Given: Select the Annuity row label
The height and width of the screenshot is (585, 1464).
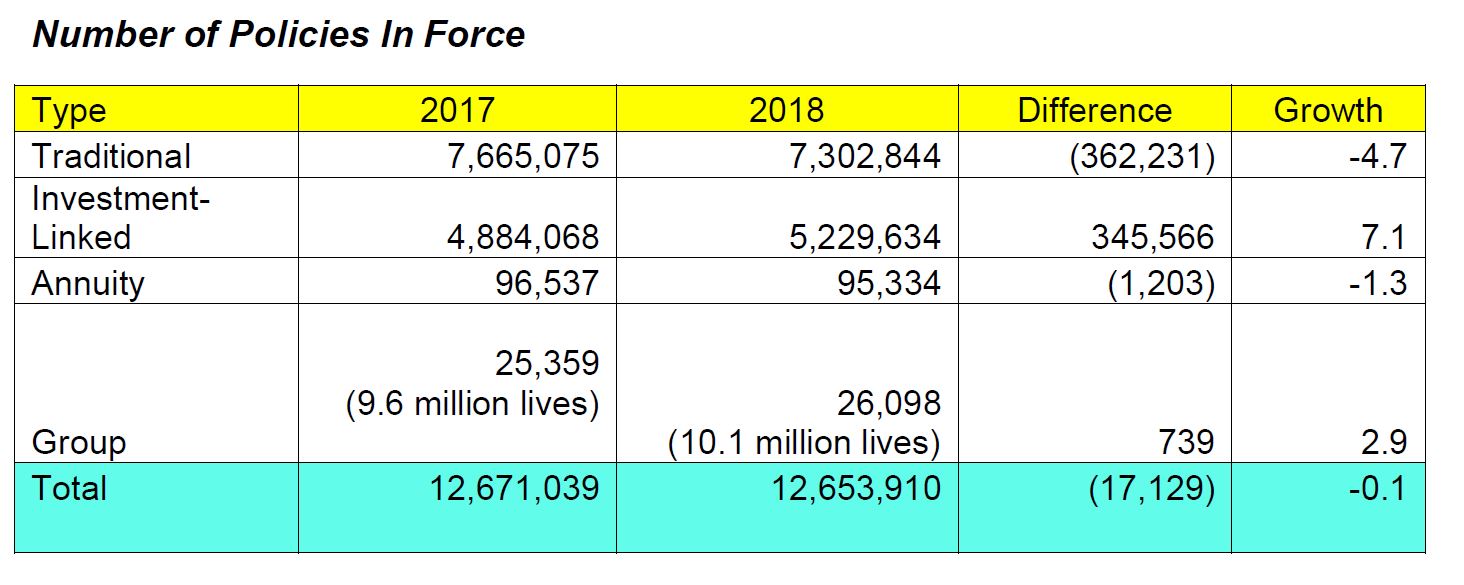Looking at the screenshot, I should [x=88, y=283].
